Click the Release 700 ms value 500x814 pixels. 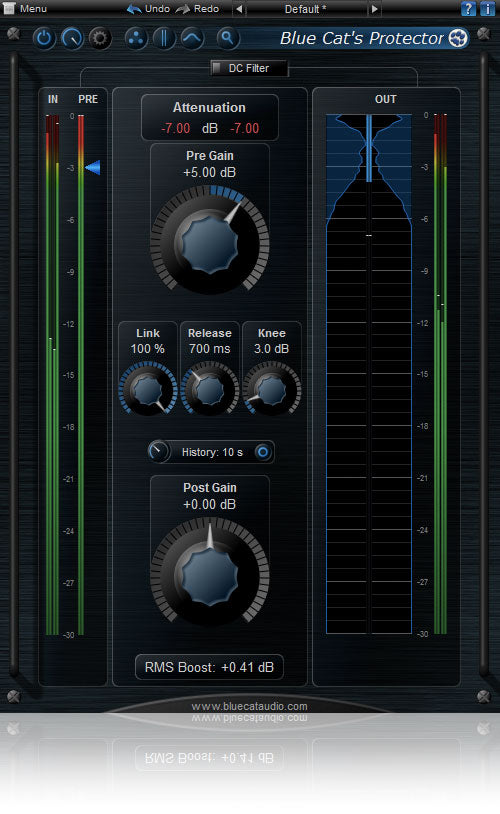click(210, 349)
